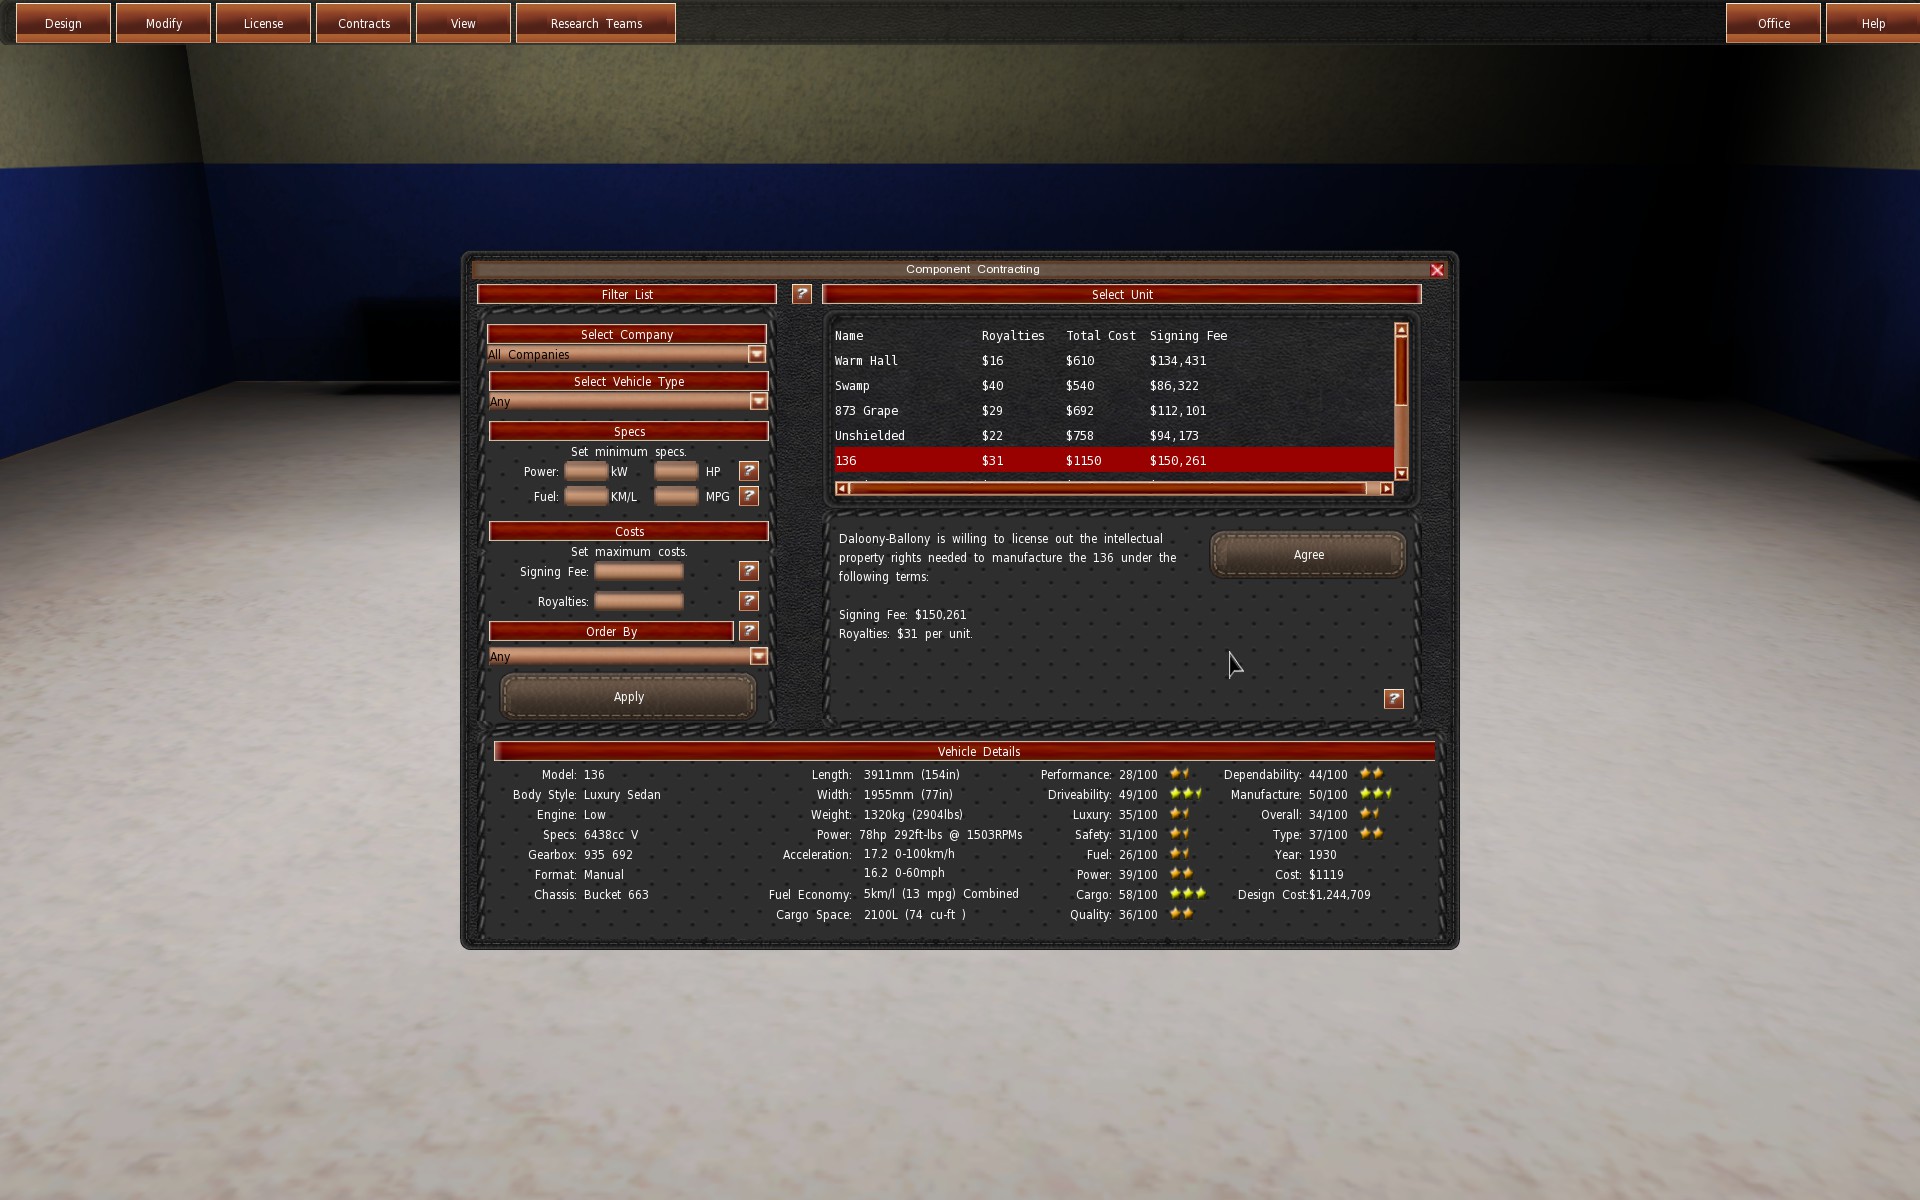
Task: Apply the filter list settings
Action: pos(628,697)
